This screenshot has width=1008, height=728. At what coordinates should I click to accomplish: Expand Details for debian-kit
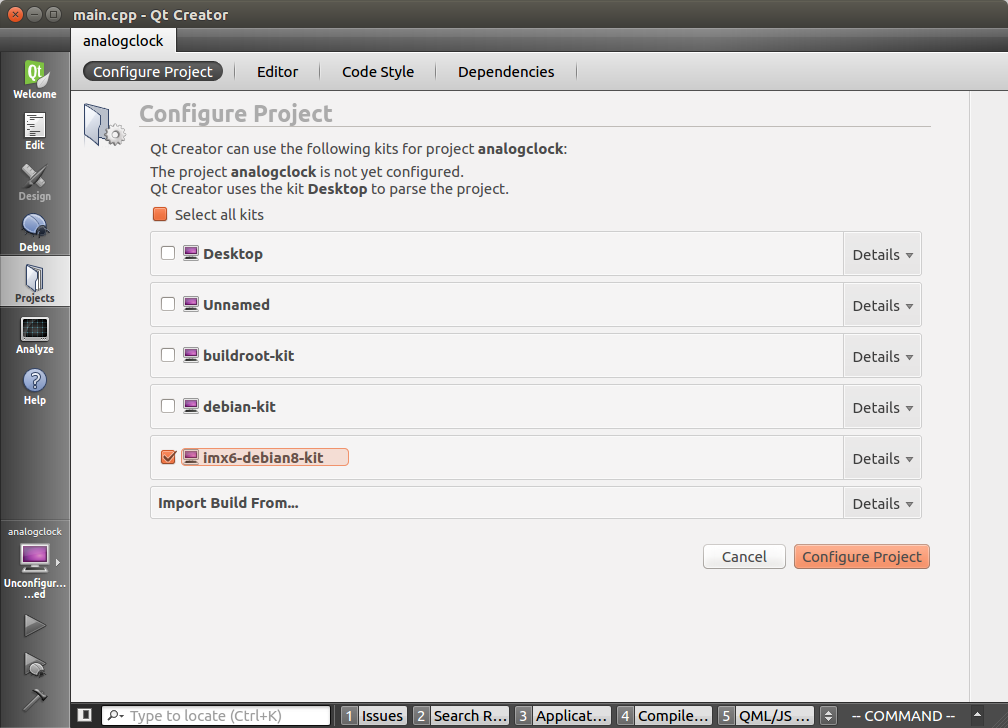(882, 408)
